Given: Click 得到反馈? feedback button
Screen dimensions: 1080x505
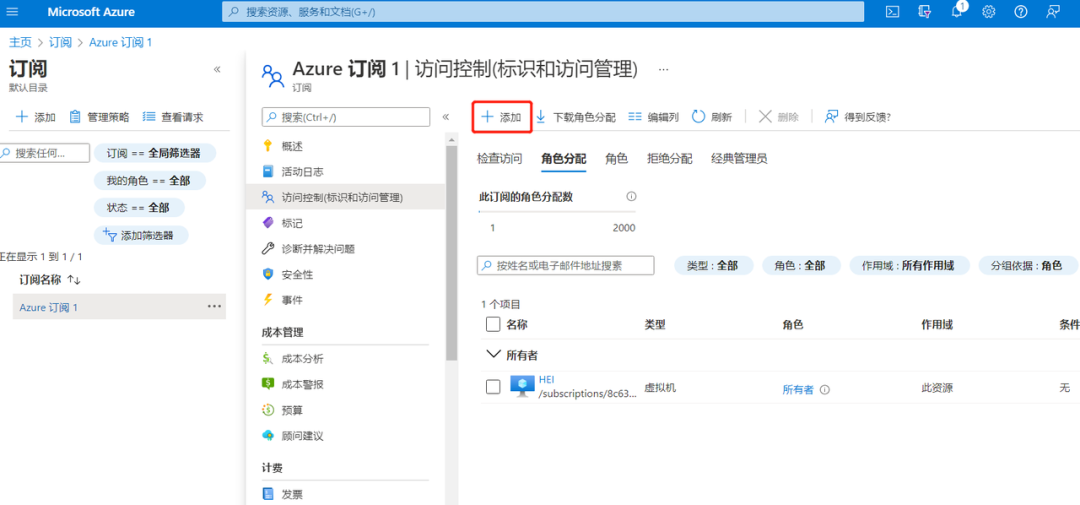Looking at the screenshot, I should pos(858,117).
